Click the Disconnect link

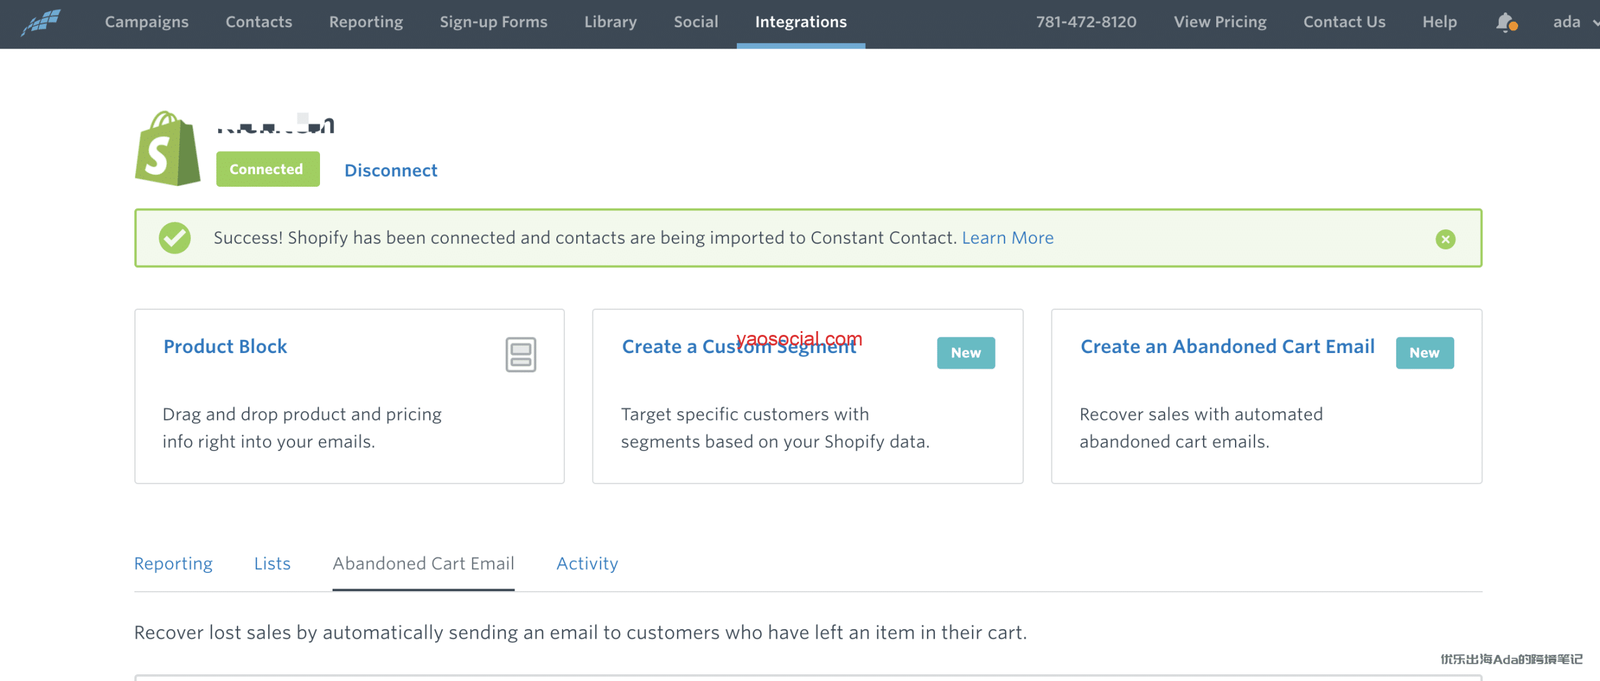pos(391,171)
